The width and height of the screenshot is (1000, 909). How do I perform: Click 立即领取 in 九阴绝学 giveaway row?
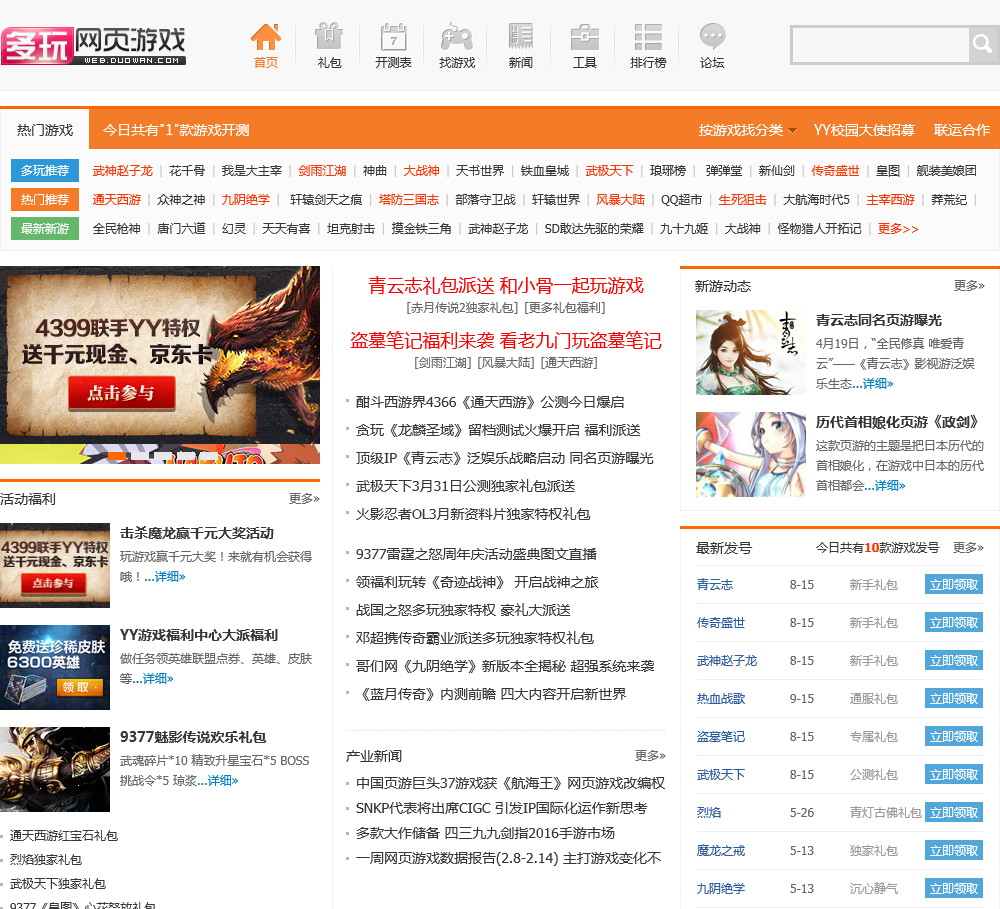(x=953, y=888)
